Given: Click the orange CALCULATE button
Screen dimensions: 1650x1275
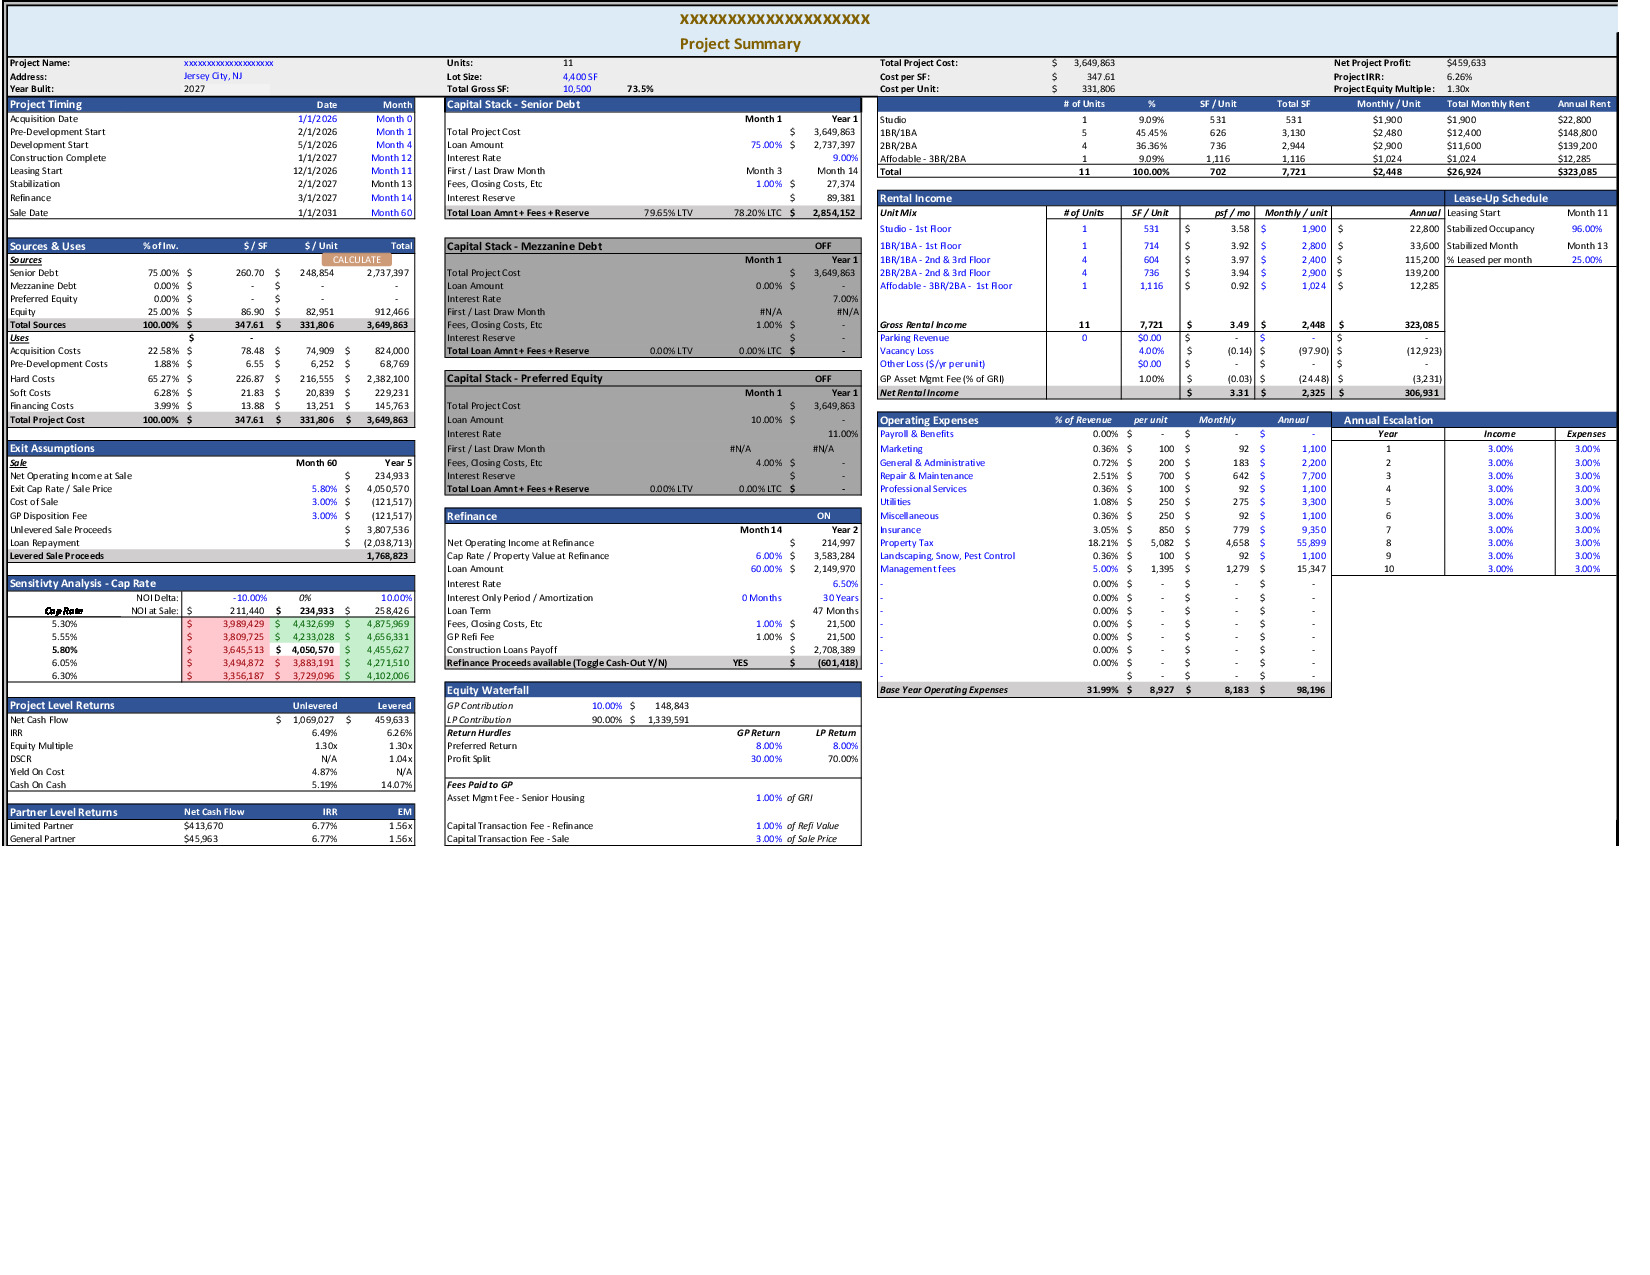Looking at the screenshot, I should tap(356, 260).
